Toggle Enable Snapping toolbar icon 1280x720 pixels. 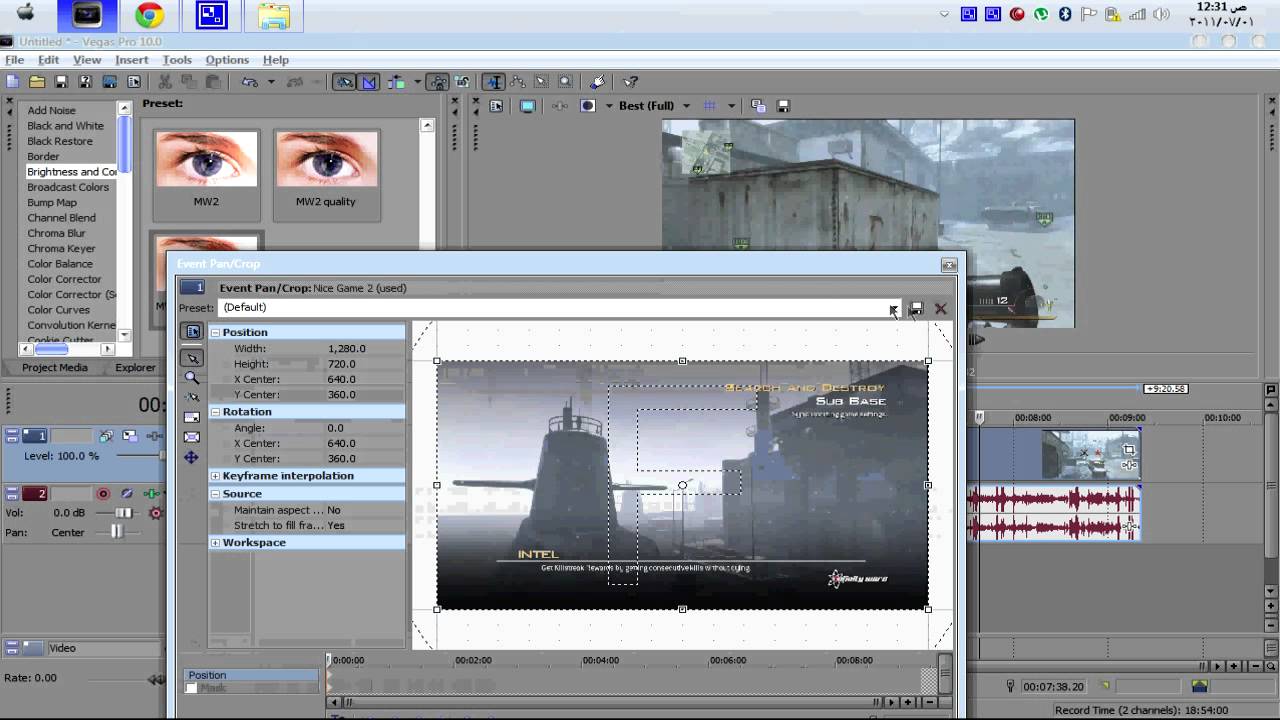(344, 82)
